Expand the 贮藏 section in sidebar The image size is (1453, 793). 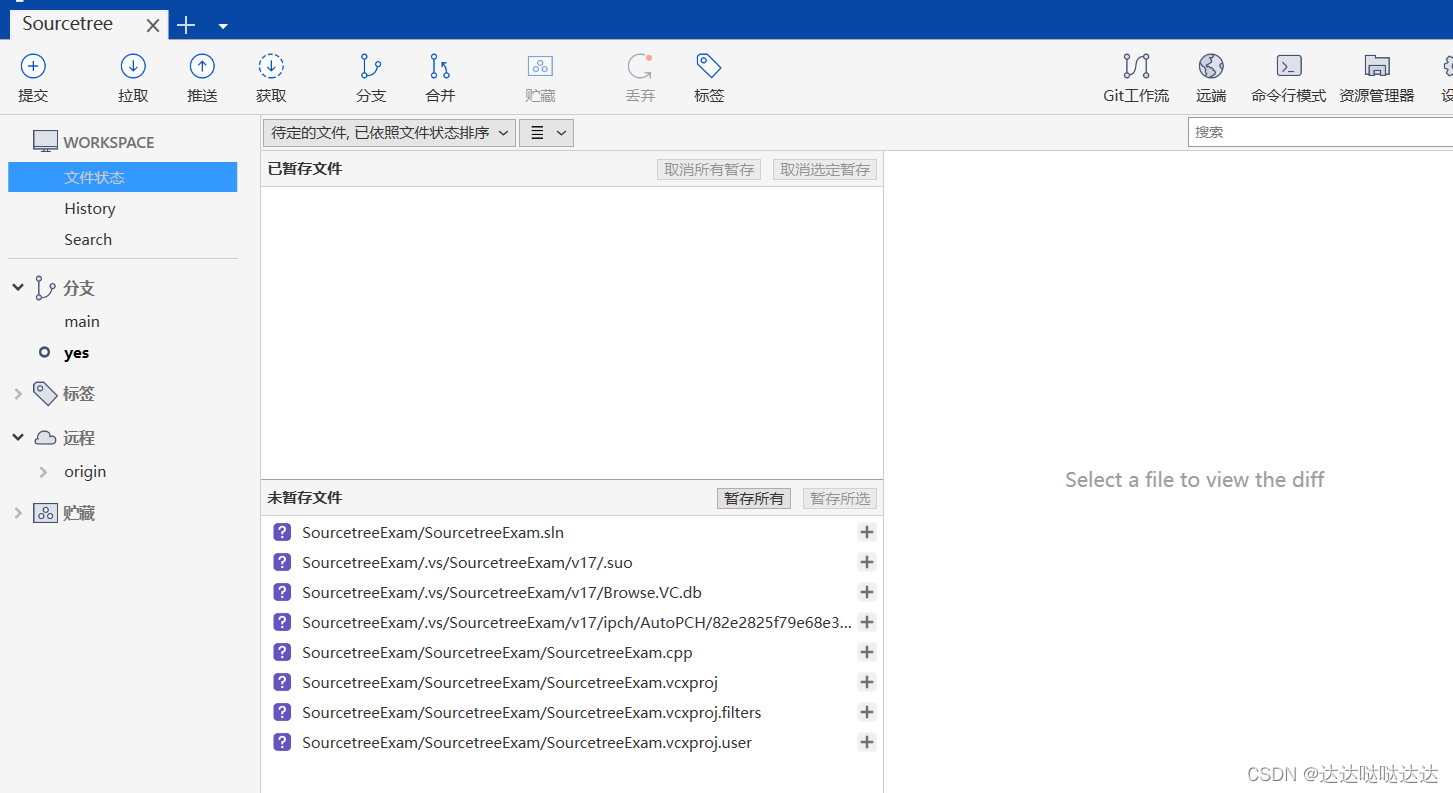point(18,513)
